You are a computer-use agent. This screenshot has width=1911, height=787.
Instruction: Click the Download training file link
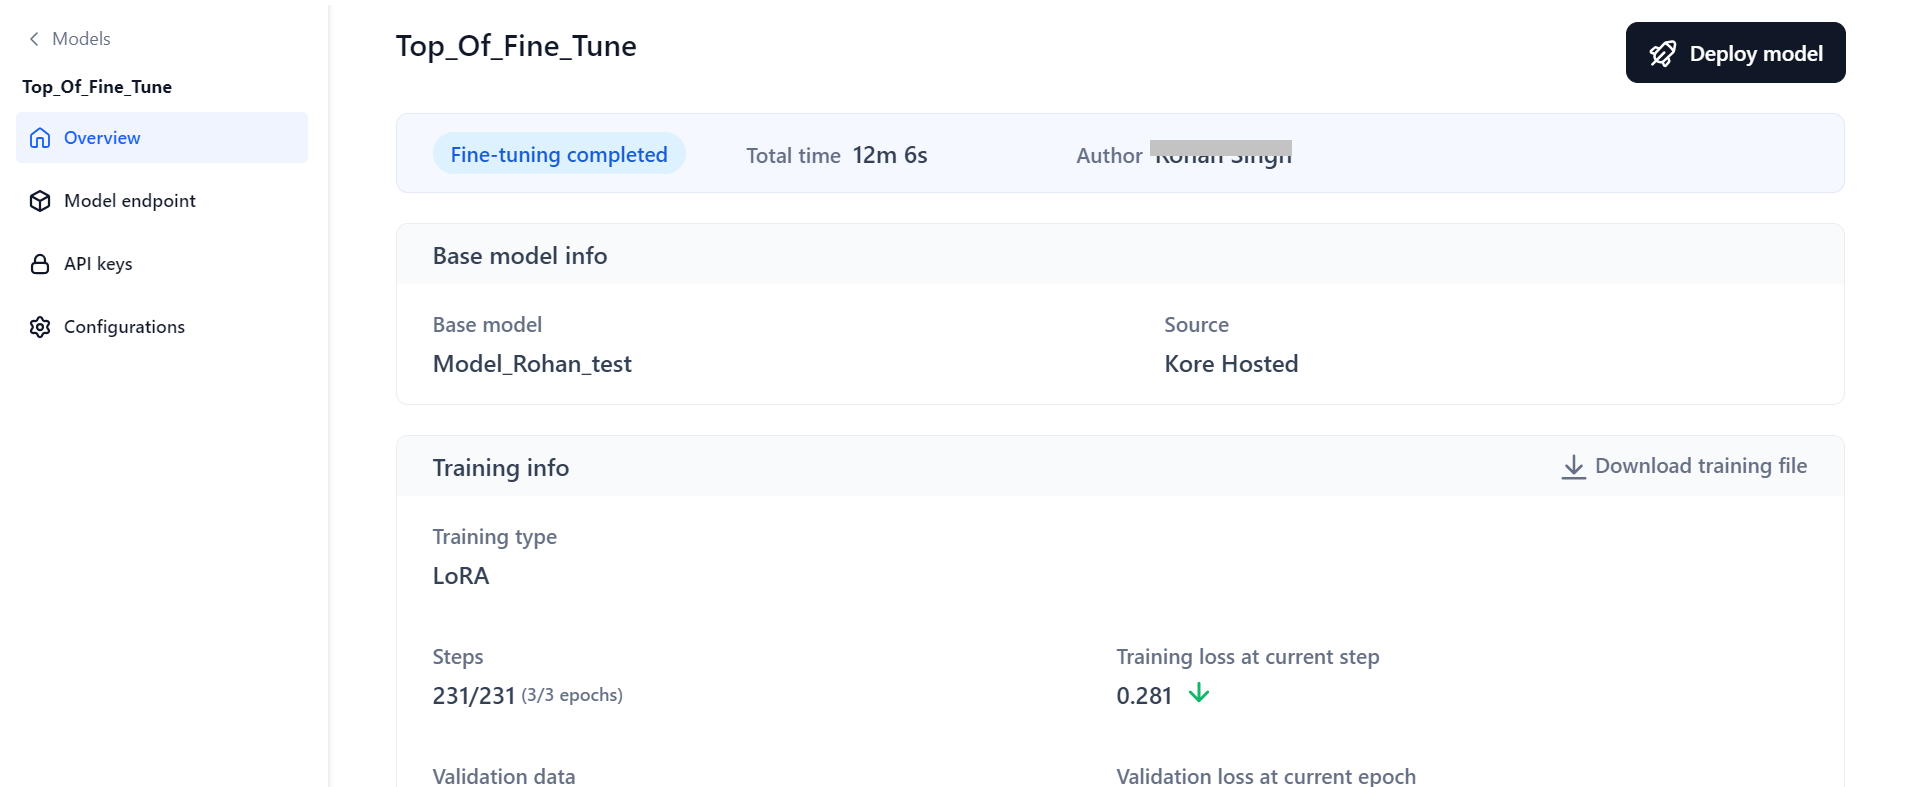(x=1700, y=466)
